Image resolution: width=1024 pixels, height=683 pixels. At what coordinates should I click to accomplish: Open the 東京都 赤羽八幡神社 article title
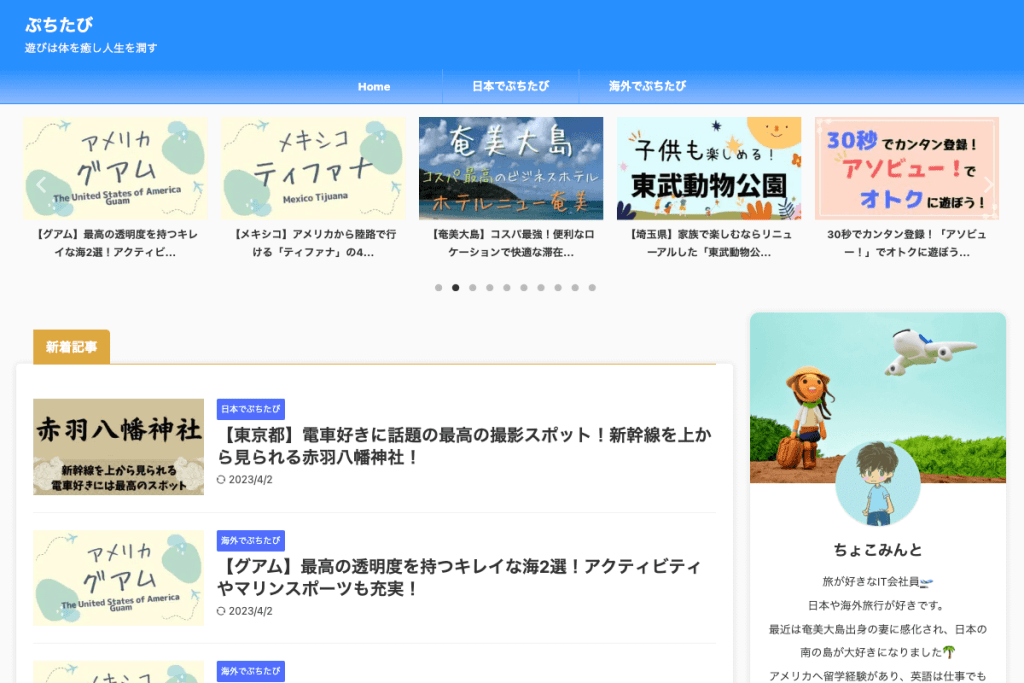tap(464, 445)
